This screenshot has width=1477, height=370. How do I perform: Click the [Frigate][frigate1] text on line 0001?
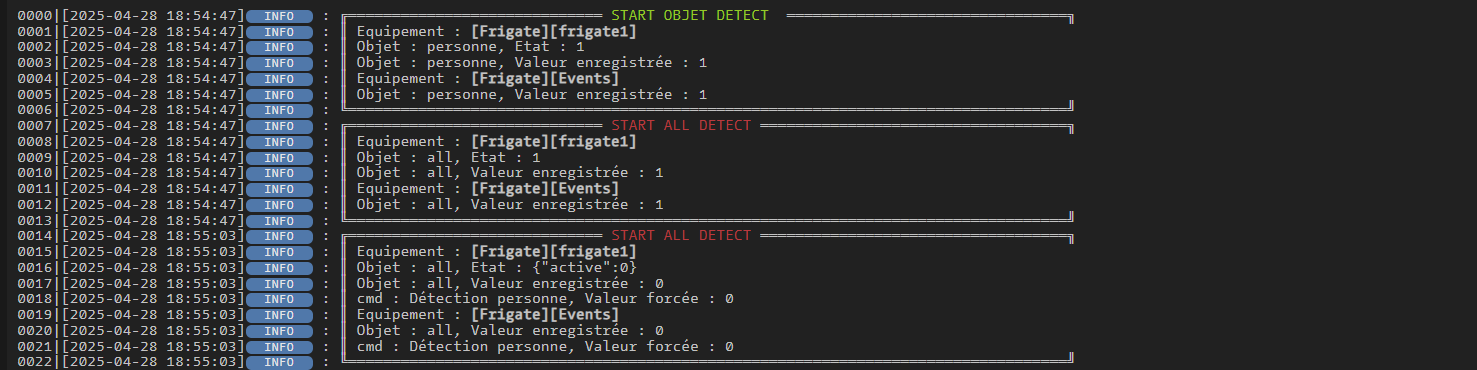tap(553, 32)
